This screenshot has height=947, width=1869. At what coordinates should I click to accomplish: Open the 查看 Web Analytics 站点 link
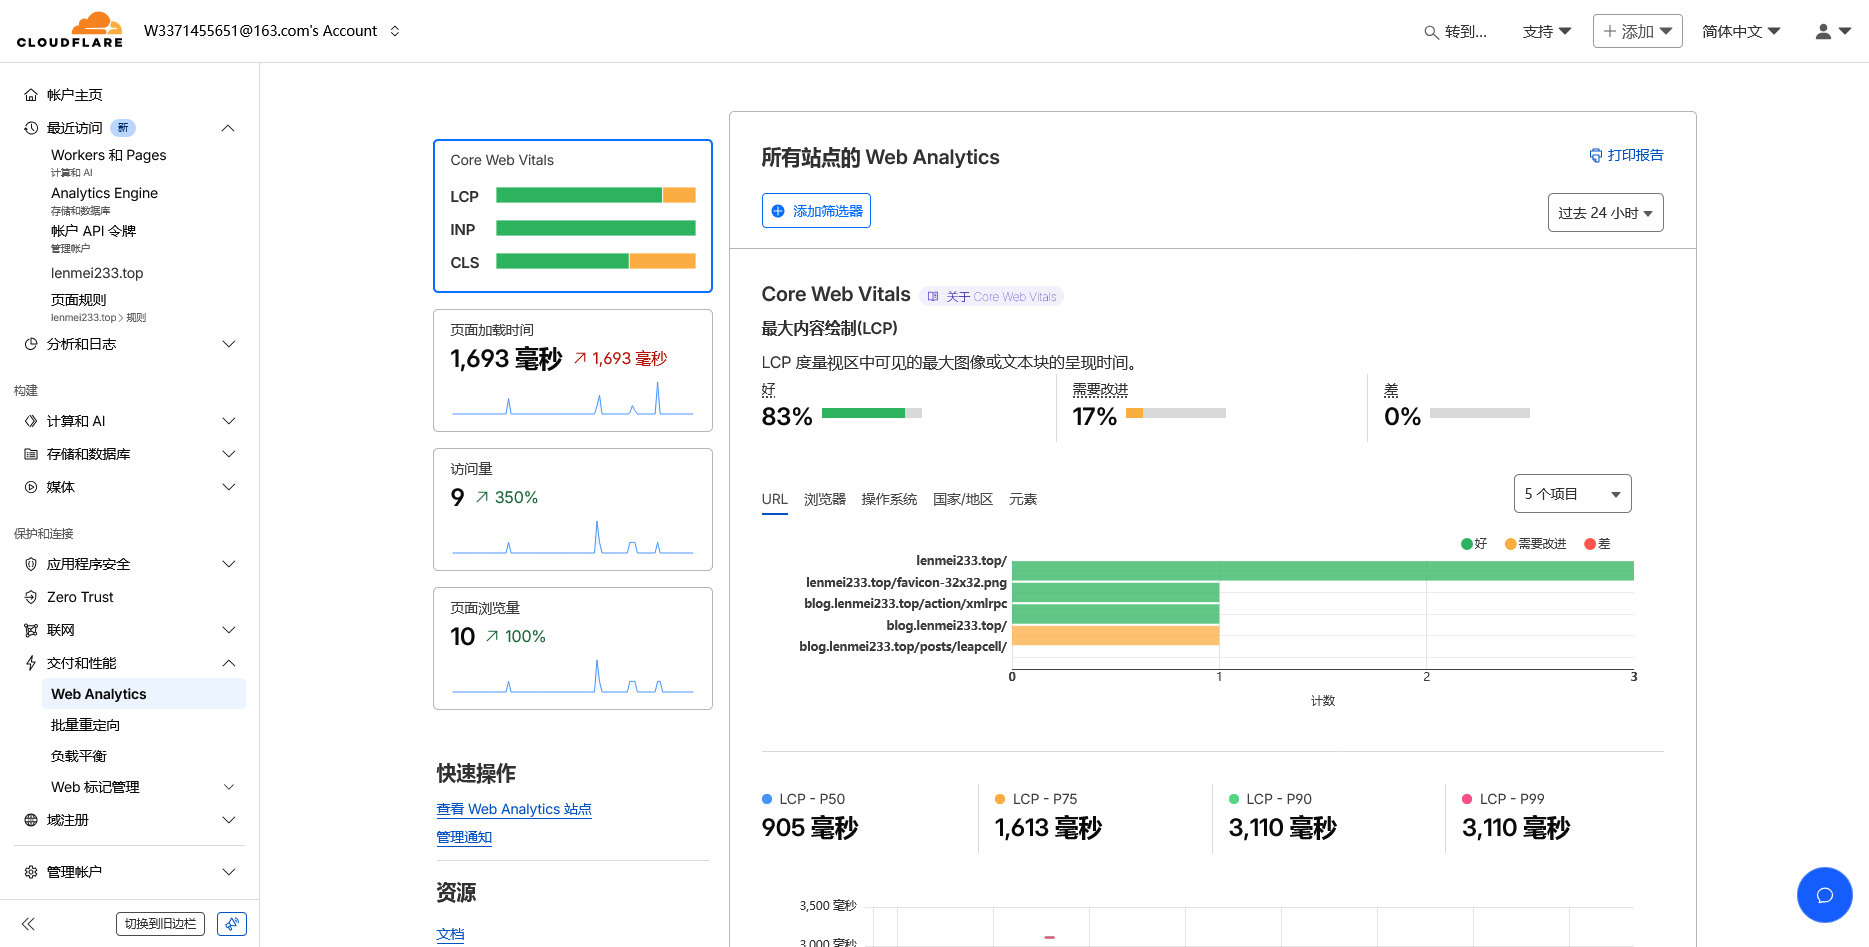pyautogui.click(x=514, y=809)
